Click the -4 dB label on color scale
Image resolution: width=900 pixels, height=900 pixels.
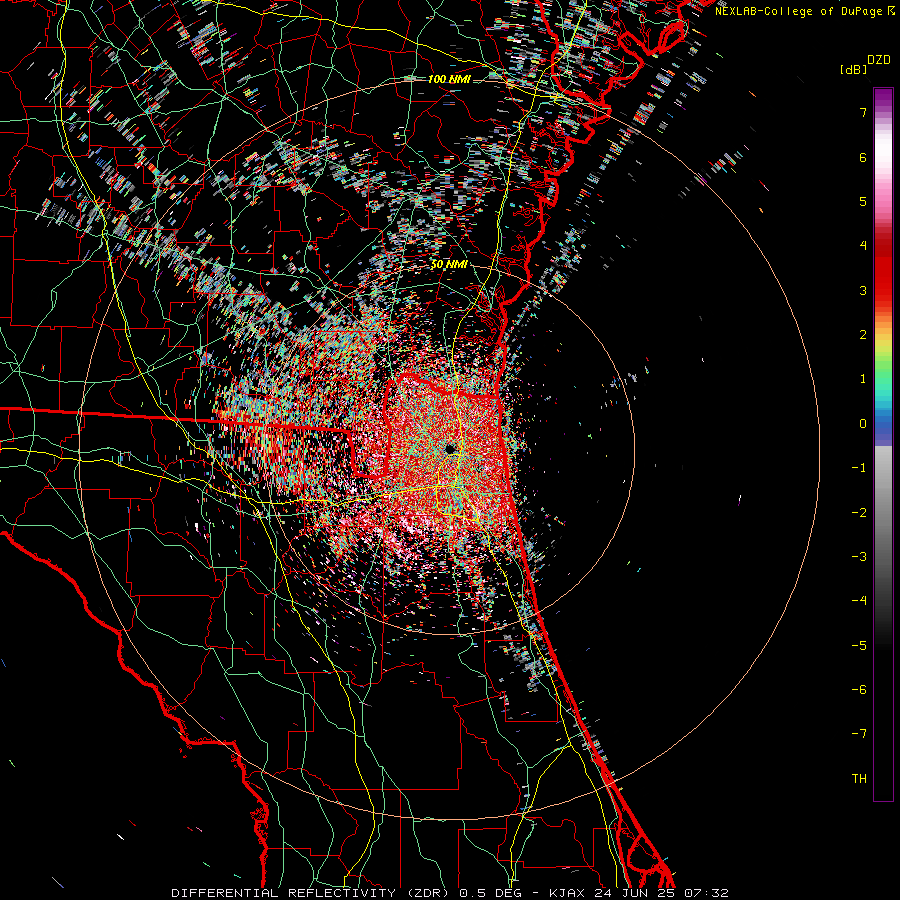[x=859, y=600]
